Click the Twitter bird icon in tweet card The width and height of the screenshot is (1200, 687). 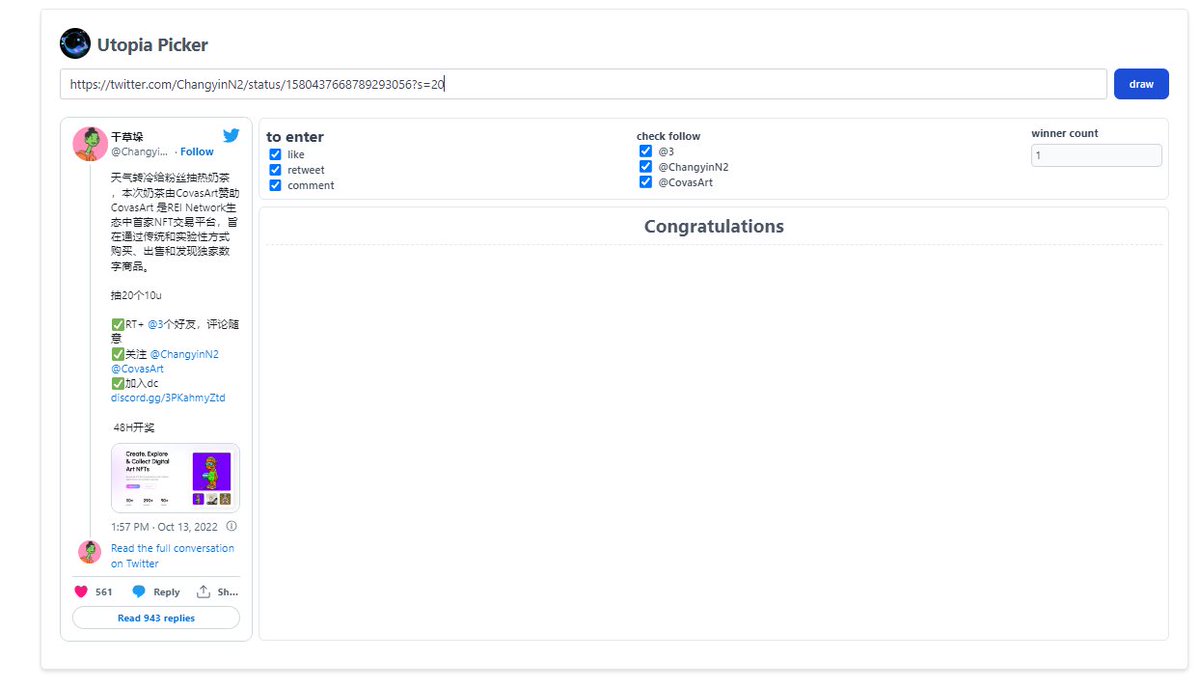pyautogui.click(x=231, y=136)
